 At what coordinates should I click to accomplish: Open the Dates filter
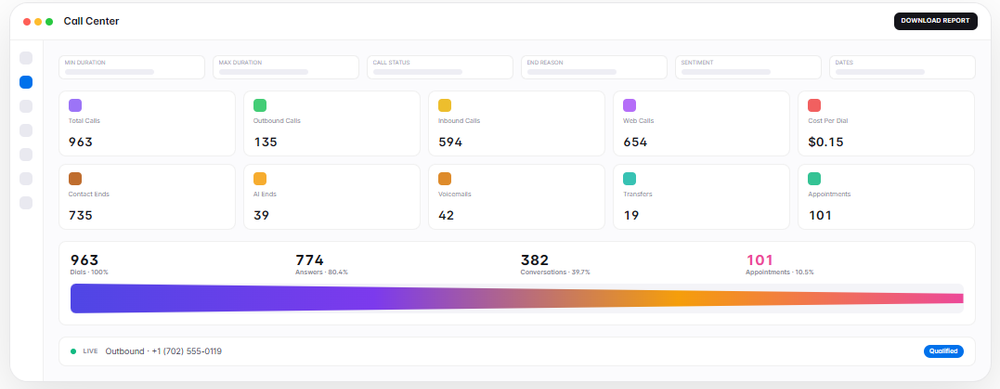click(x=902, y=67)
